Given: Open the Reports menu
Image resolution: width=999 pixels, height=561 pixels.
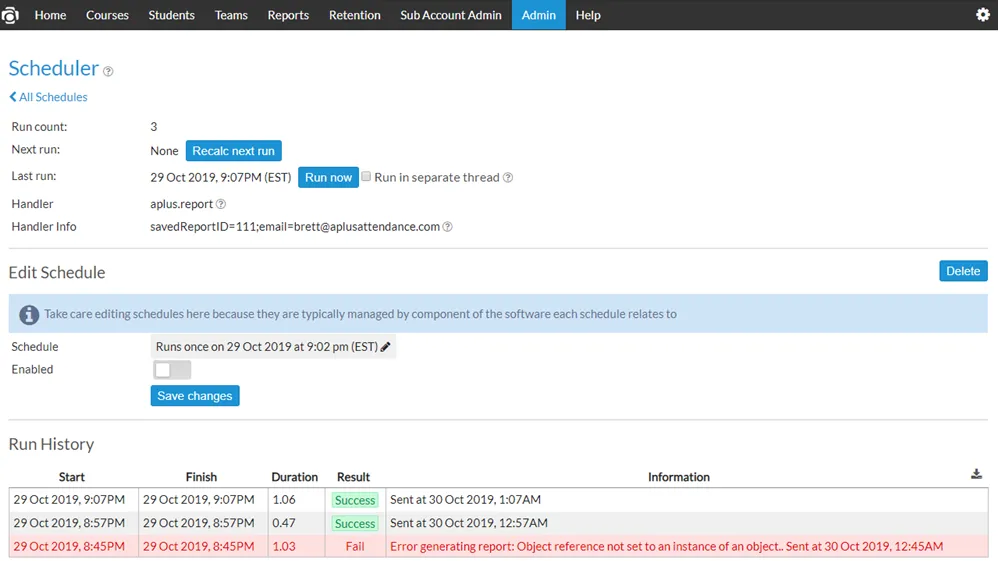Looking at the screenshot, I should coord(288,15).
